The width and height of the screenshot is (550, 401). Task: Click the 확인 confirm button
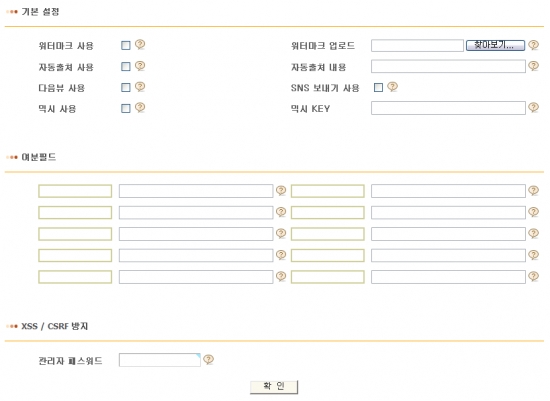coord(274,387)
